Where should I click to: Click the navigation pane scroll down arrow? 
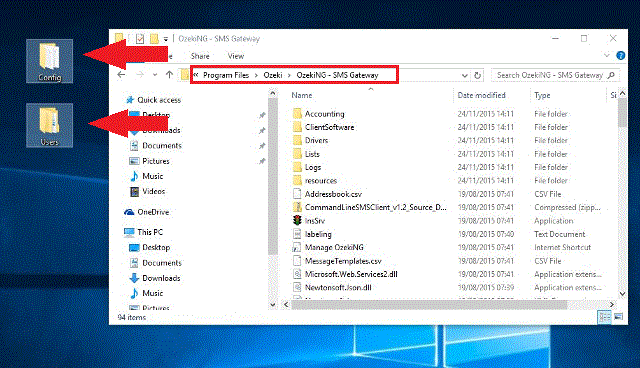(x=273, y=304)
